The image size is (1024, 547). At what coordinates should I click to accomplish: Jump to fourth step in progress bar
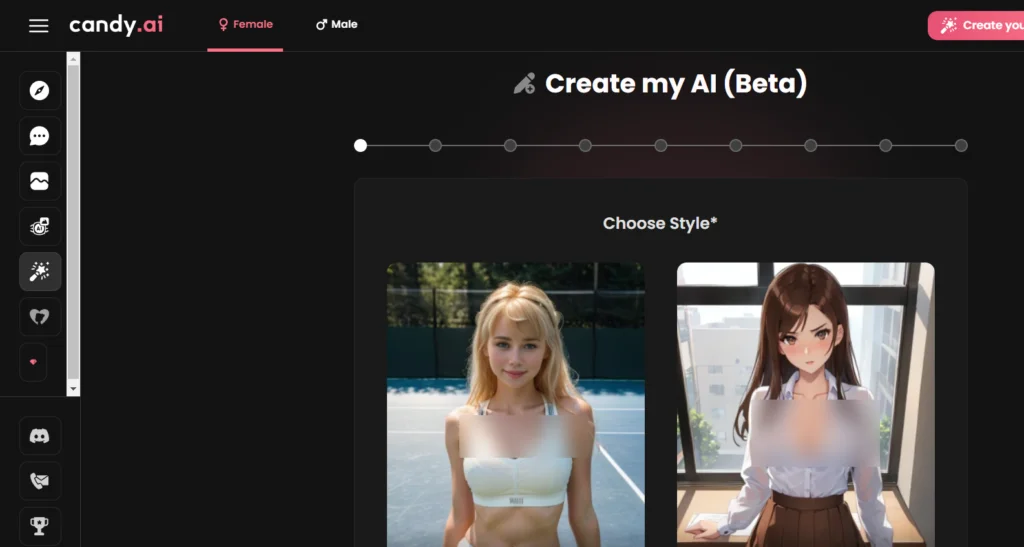click(586, 146)
